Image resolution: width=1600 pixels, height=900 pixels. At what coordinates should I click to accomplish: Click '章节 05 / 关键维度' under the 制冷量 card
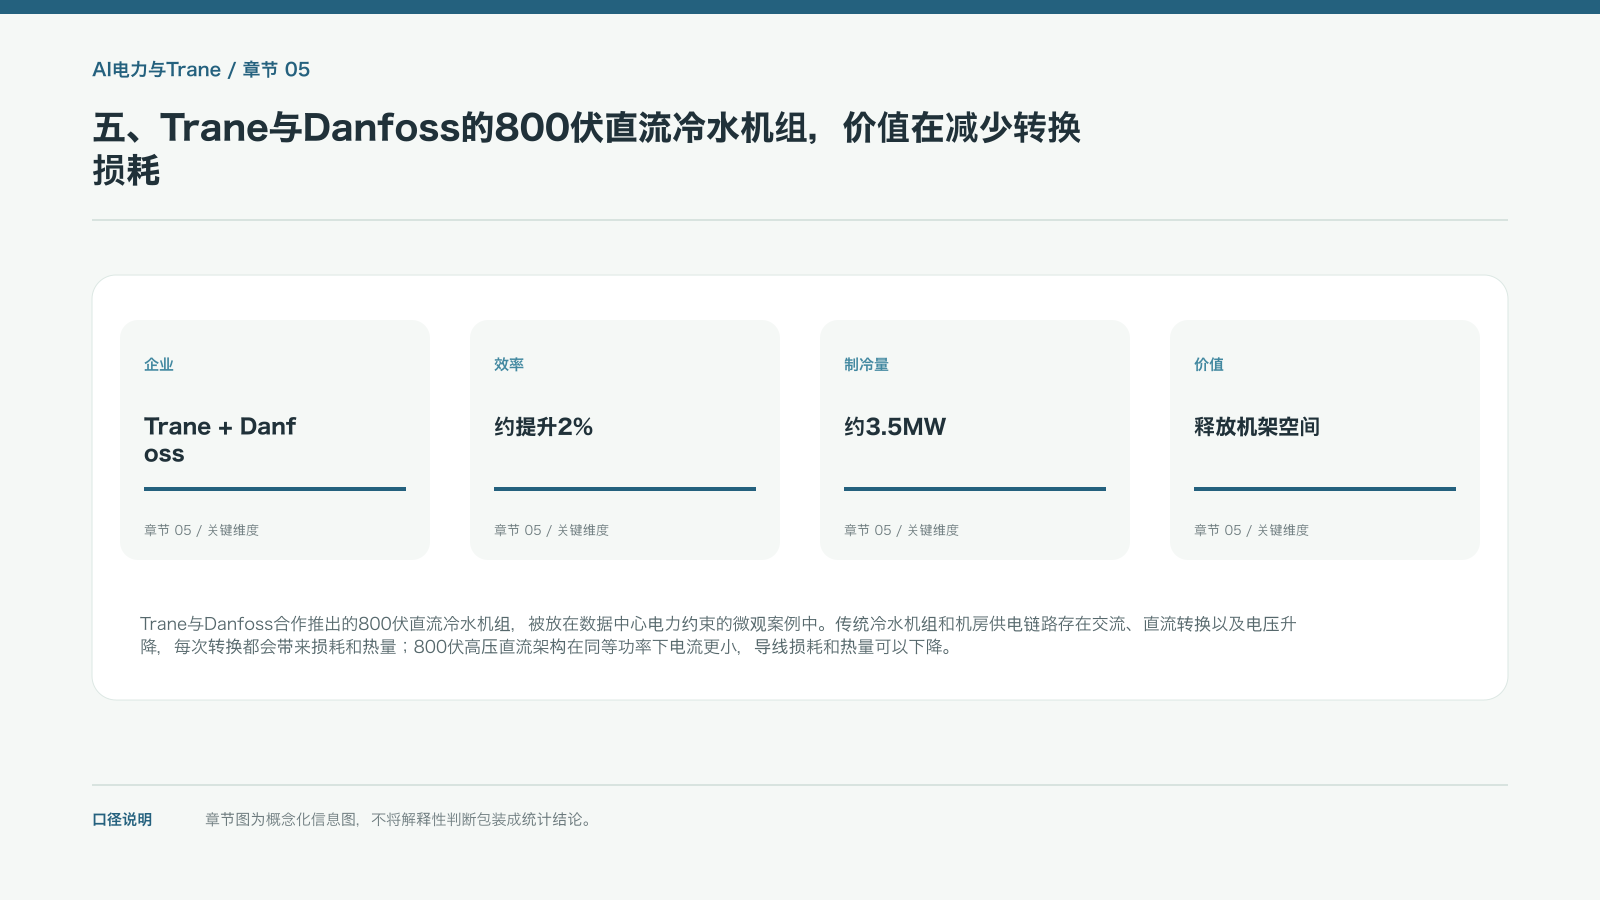click(901, 530)
